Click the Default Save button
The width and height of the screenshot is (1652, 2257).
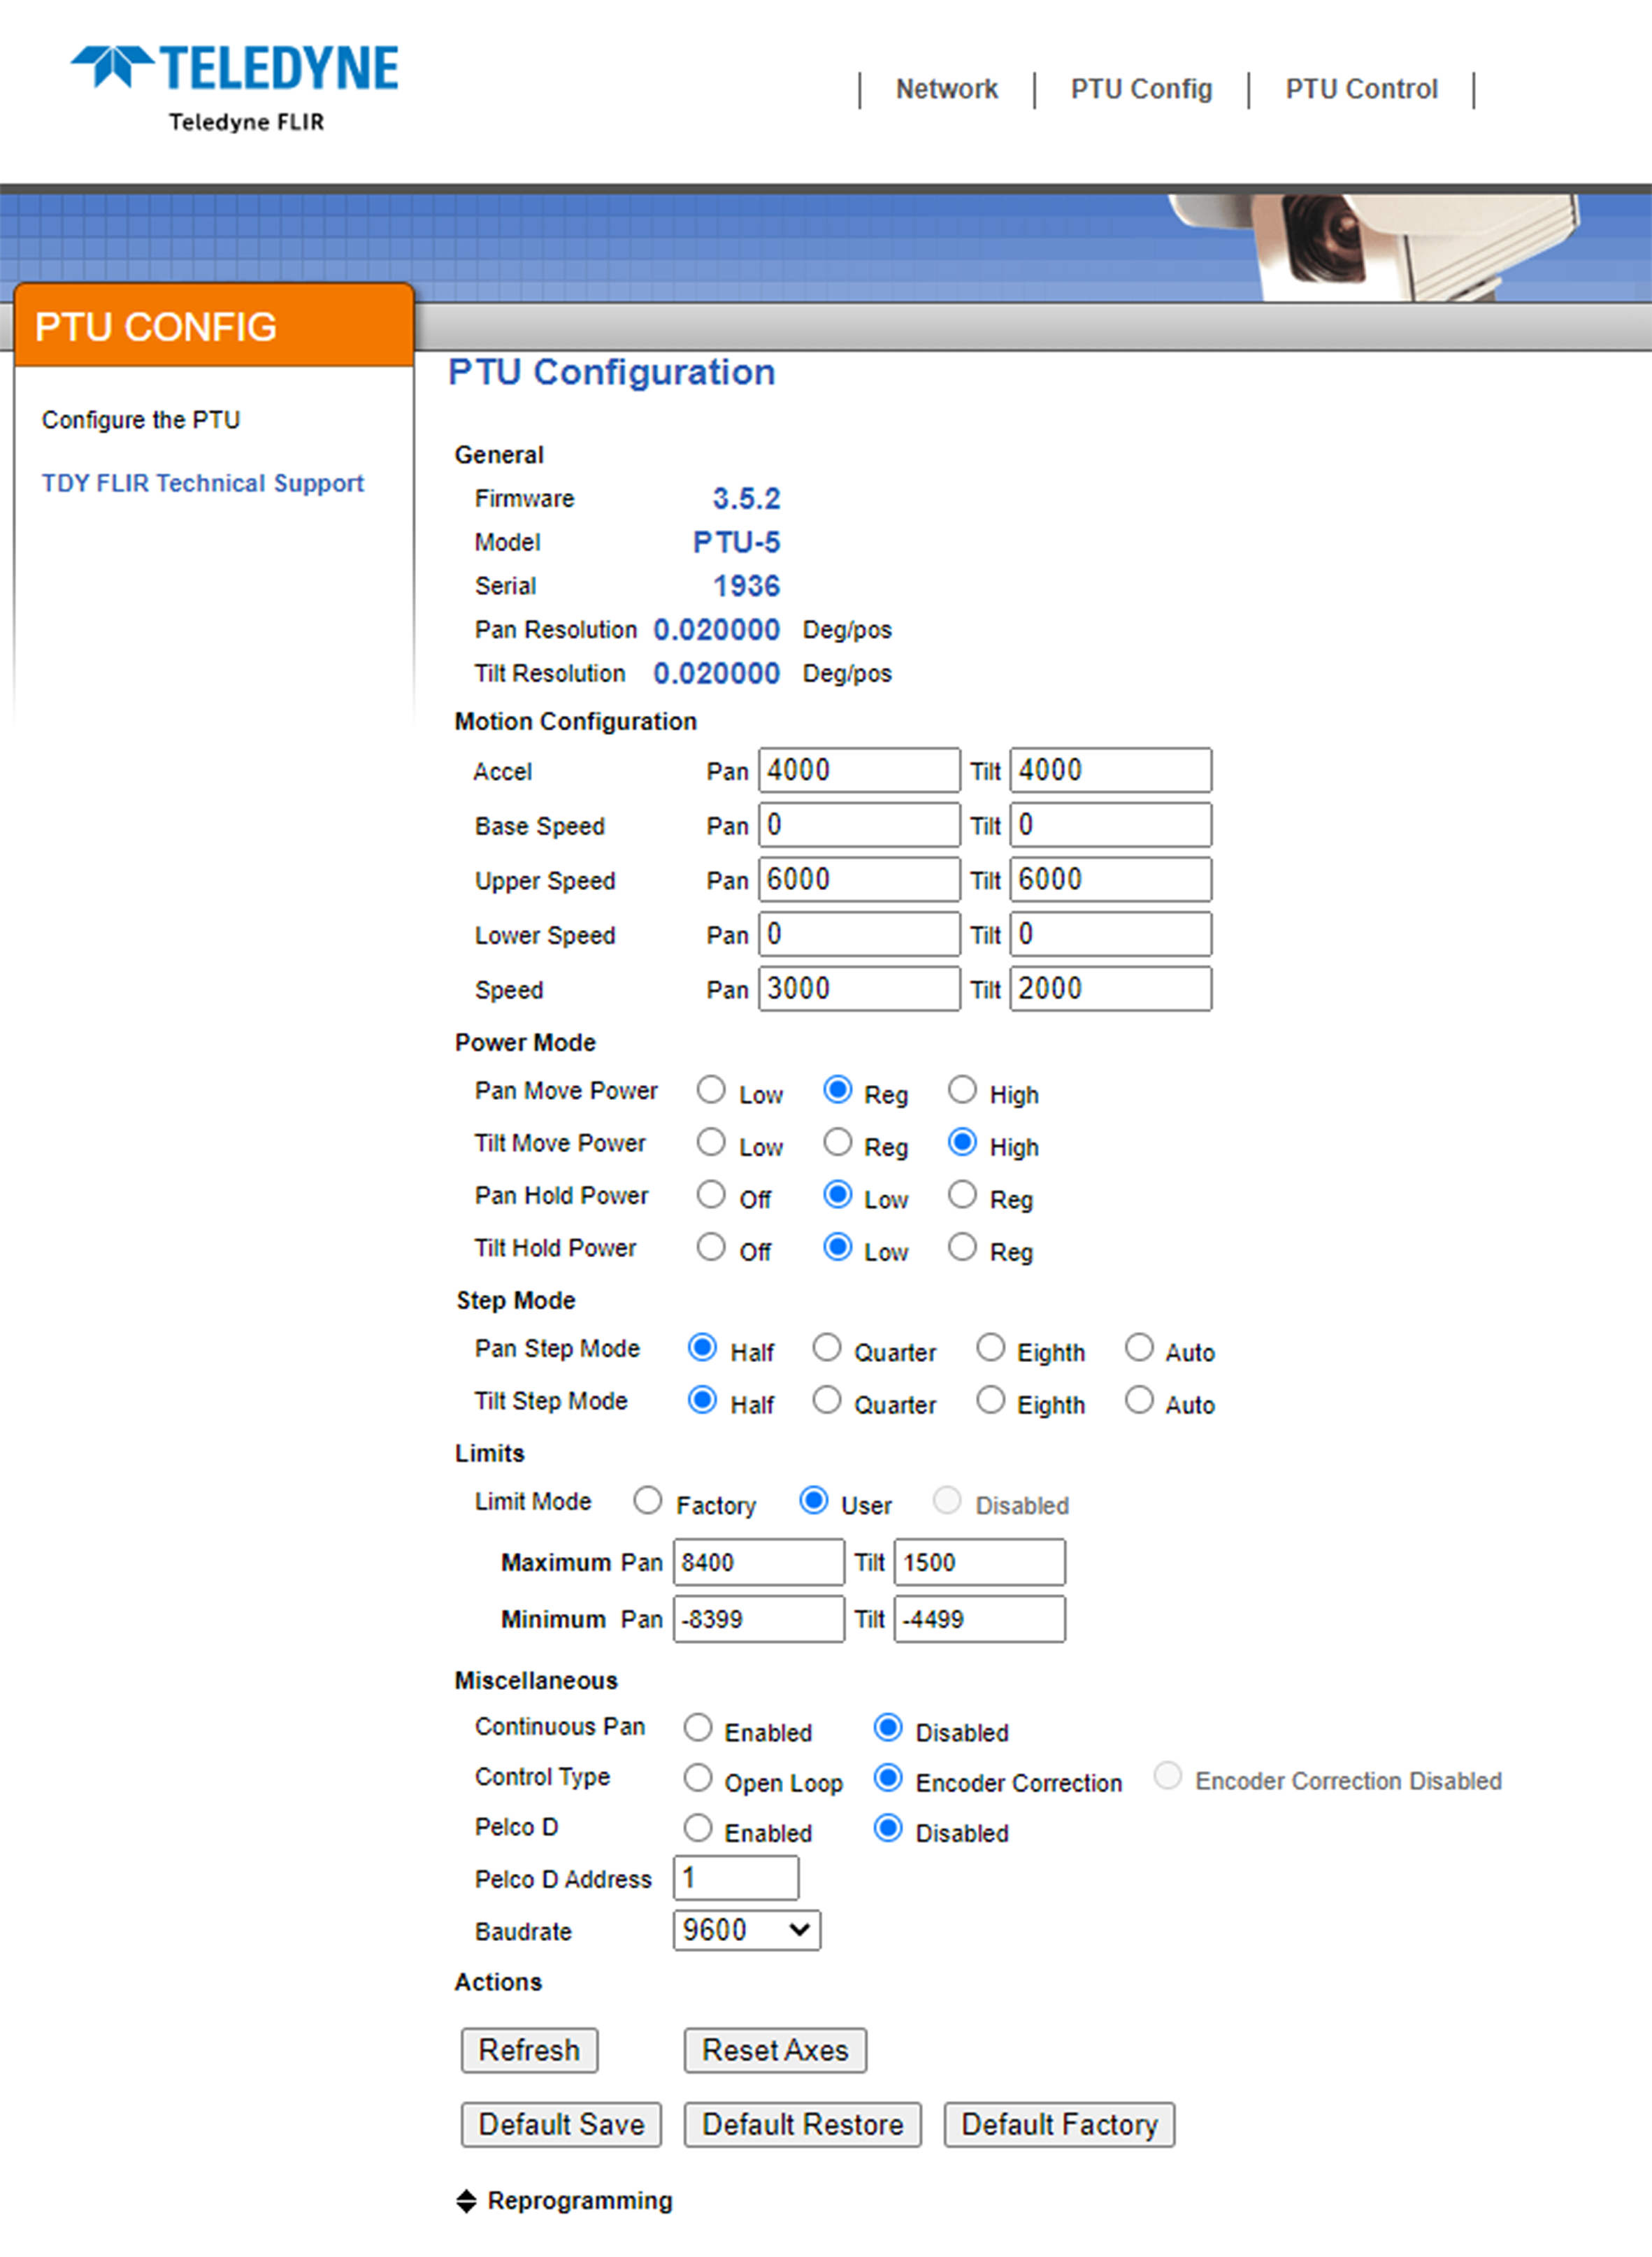(561, 2124)
